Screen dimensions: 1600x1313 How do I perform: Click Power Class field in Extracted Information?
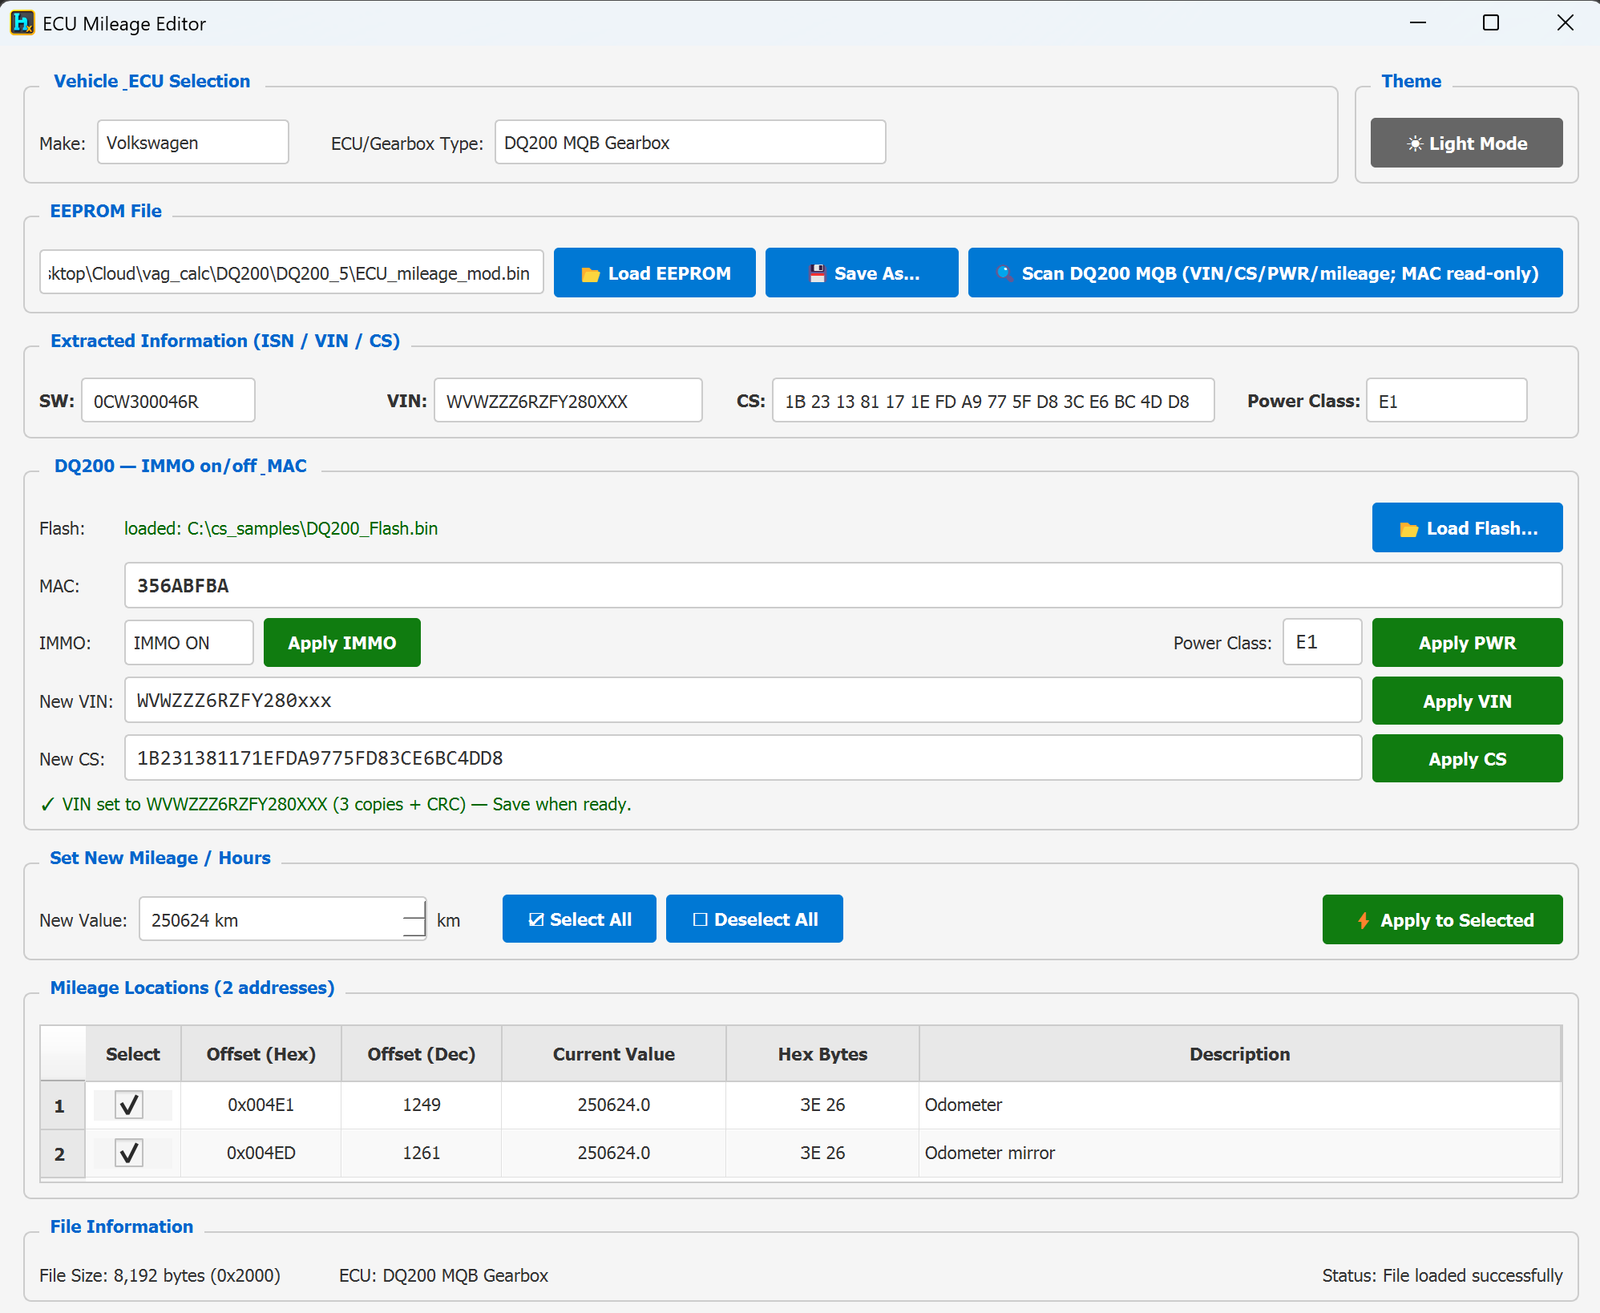click(x=1446, y=401)
